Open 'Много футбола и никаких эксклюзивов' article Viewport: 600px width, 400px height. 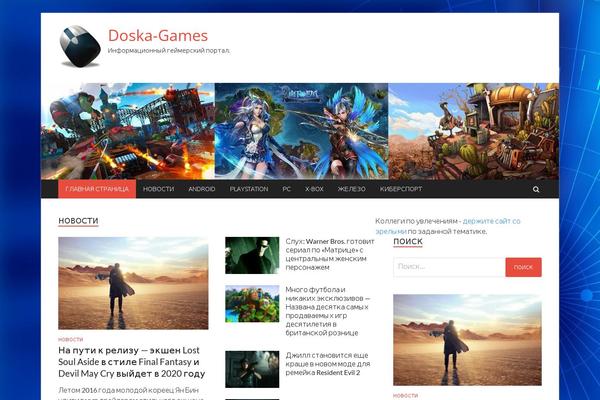pyautogui.click(x=328, y=311)
